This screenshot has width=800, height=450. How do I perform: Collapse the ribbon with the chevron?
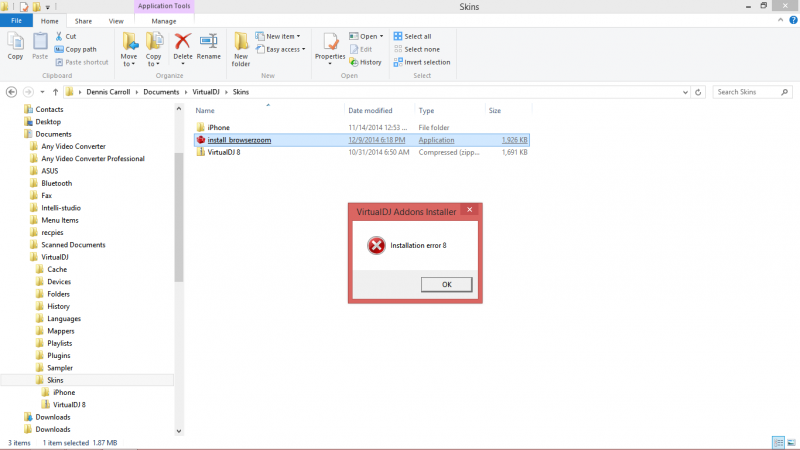780,20
